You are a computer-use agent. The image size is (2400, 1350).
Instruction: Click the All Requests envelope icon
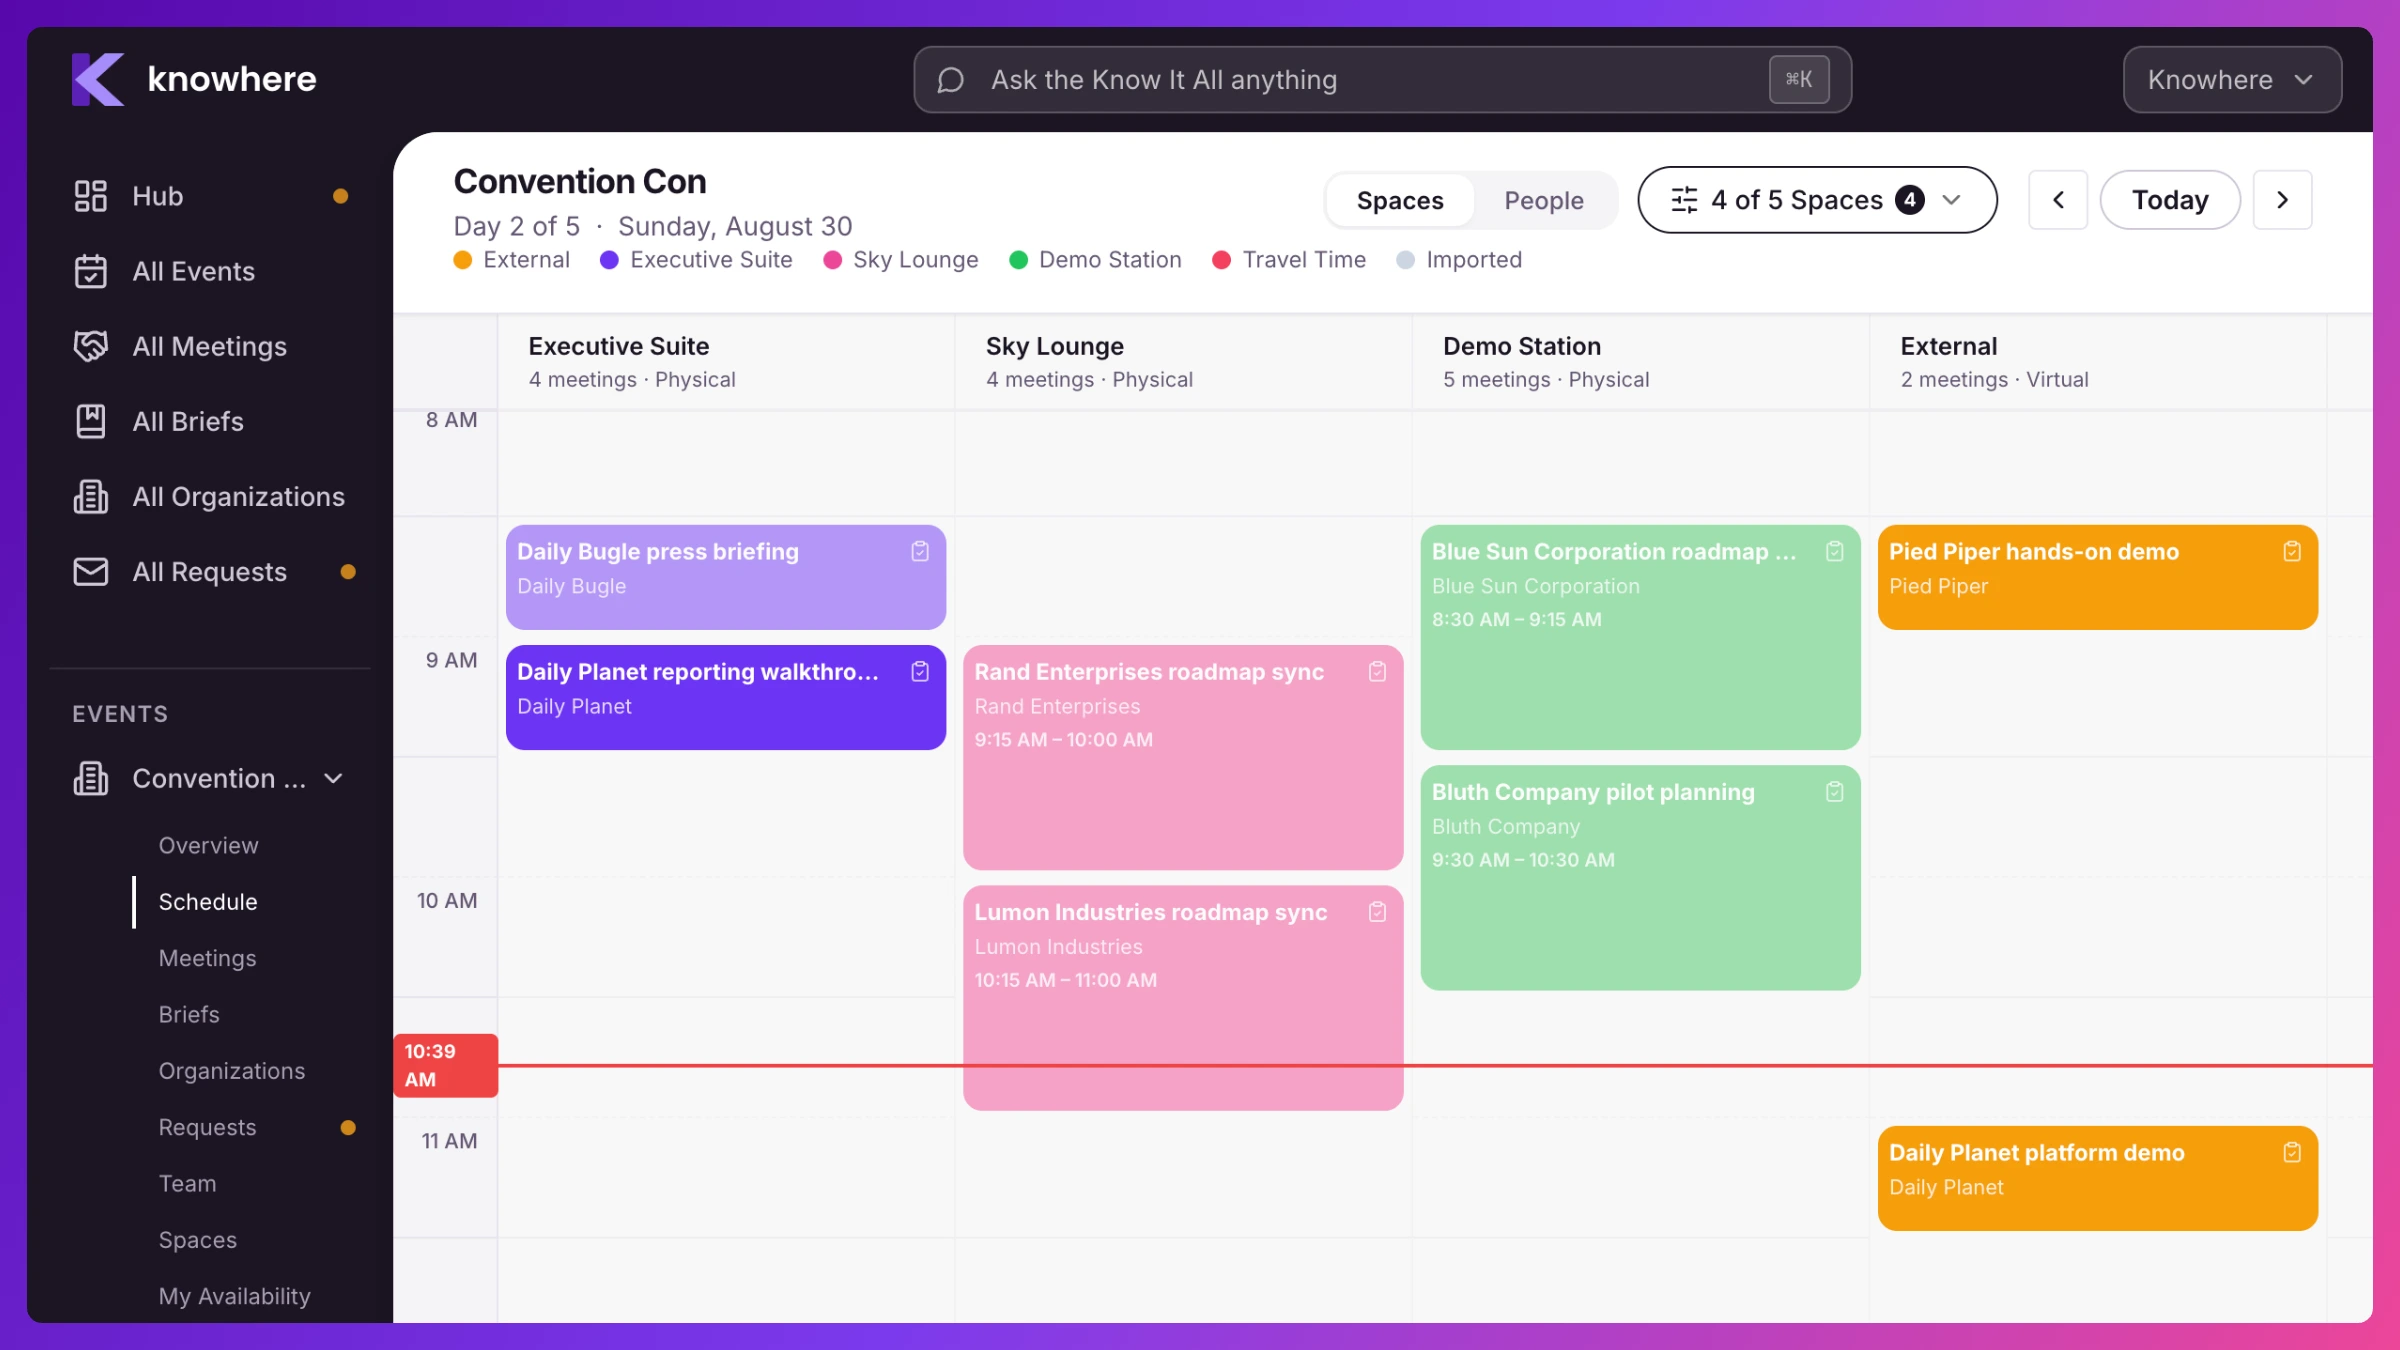point(90,571)
